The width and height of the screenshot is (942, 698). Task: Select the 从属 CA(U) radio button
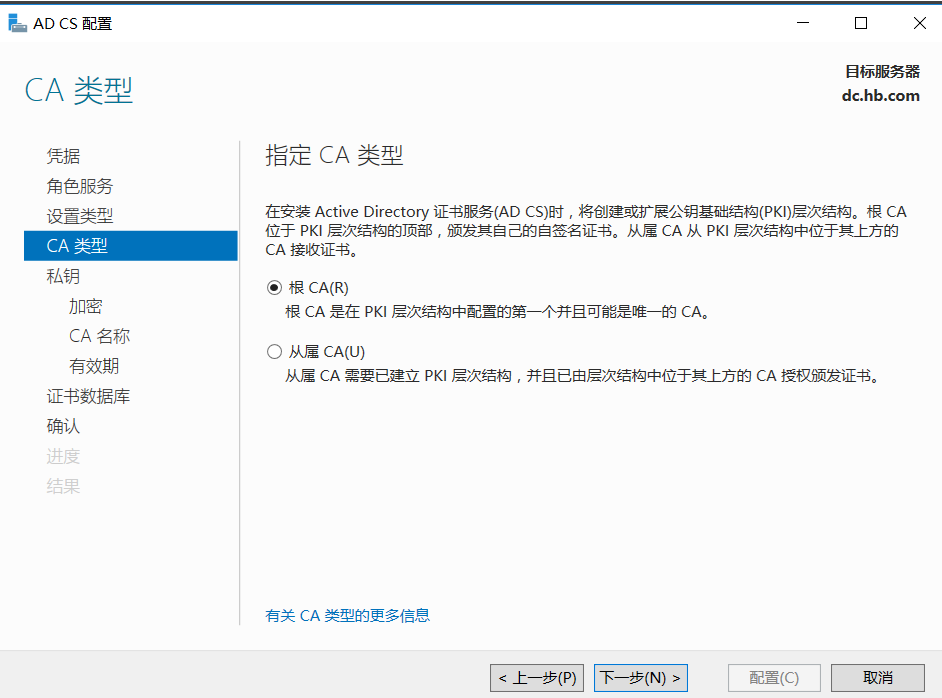(275, 351)
